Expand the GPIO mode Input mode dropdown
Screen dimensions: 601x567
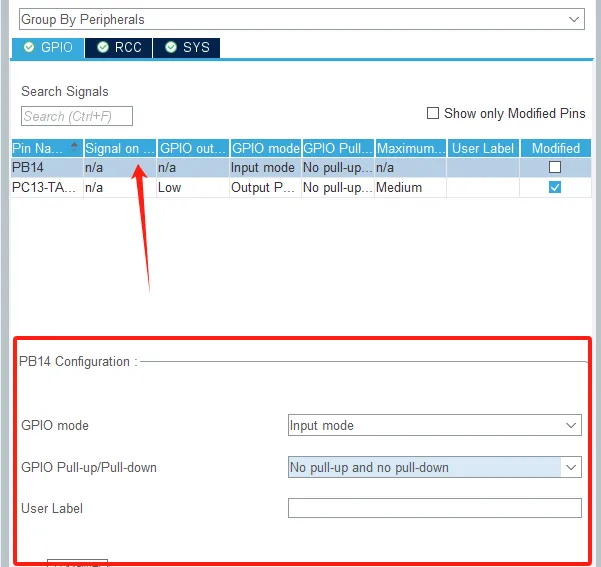click(434, 425)
